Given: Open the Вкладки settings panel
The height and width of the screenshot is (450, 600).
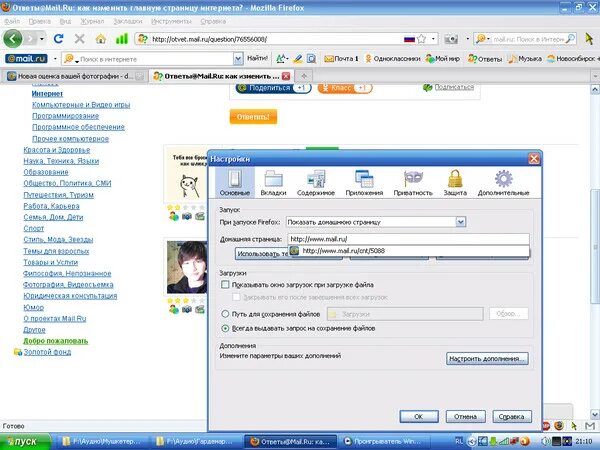Looking at the screenshot, I should (273, 183).
